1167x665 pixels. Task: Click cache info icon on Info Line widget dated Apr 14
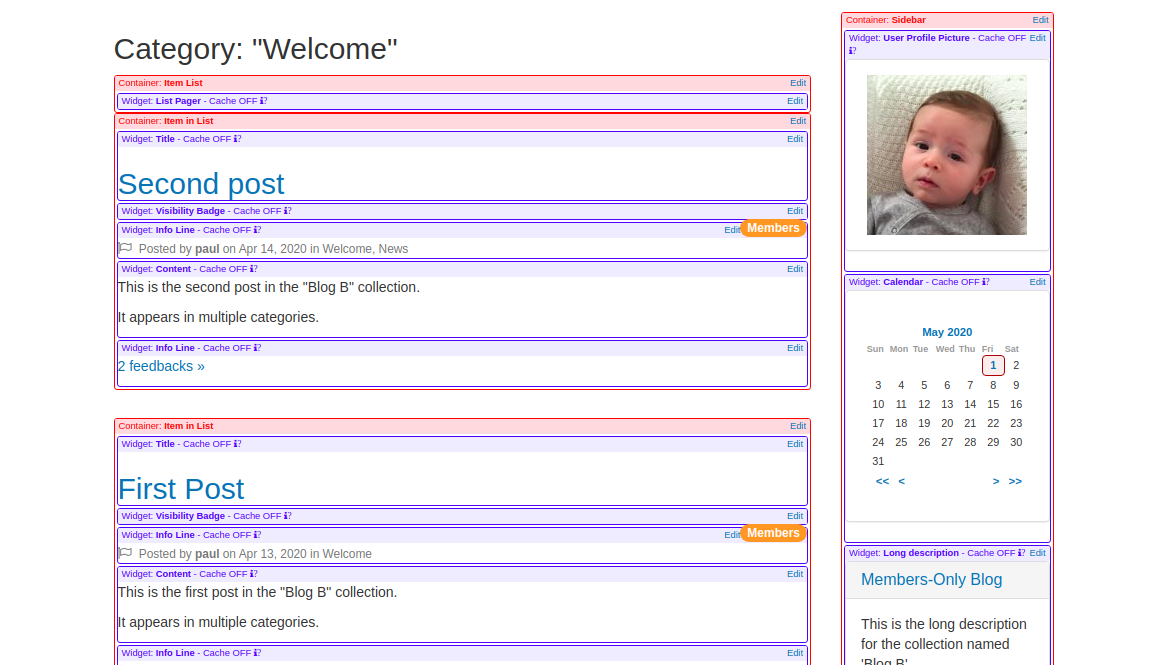(x=258, y=231)
